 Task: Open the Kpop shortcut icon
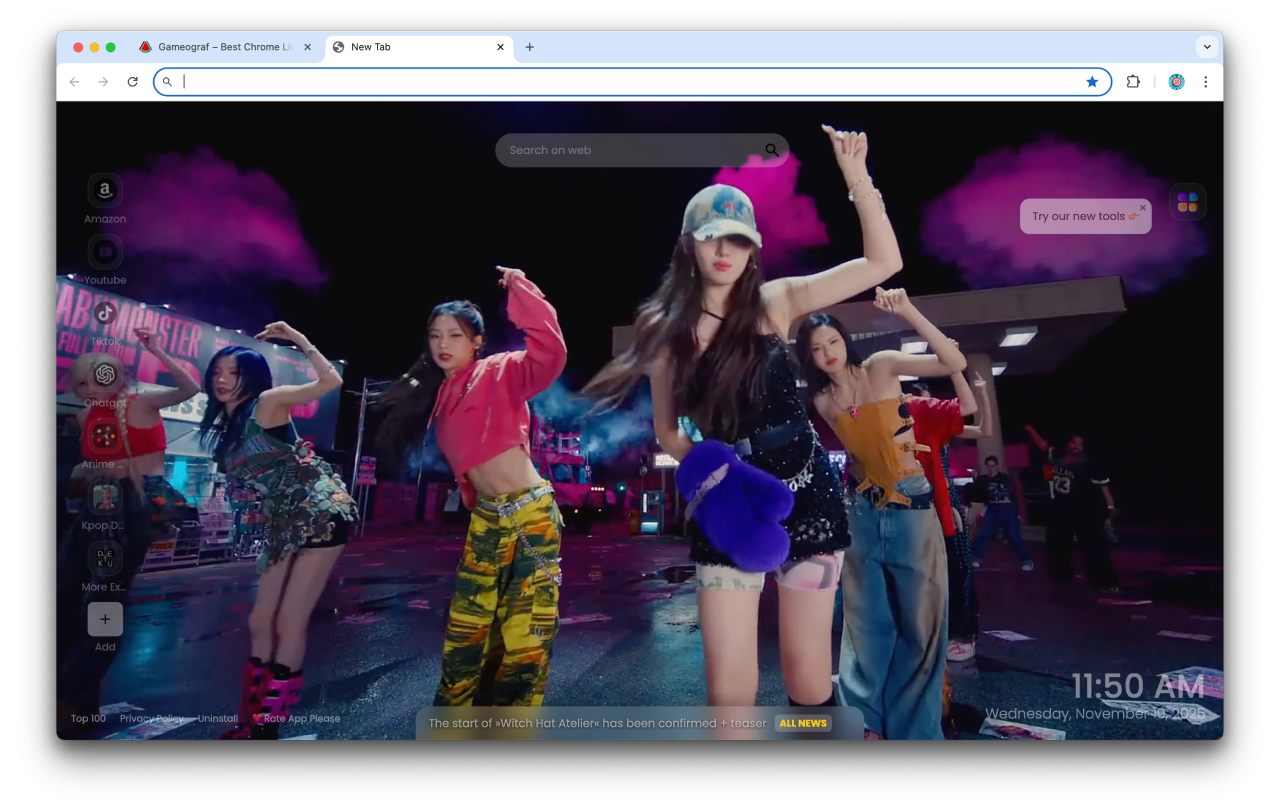[105, 497]
